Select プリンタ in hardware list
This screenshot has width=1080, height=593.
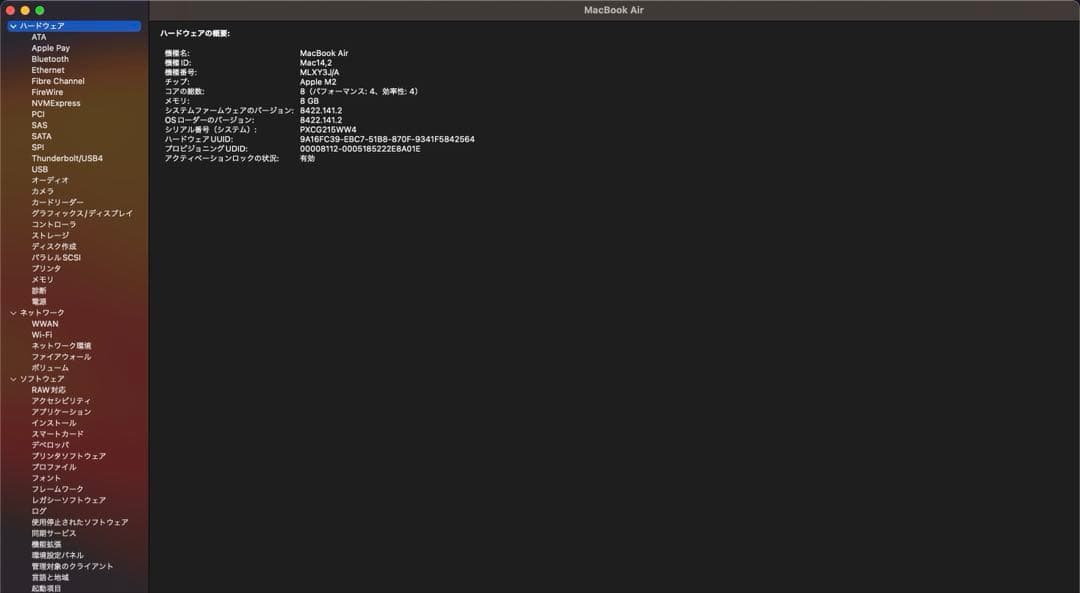click(46, 269)
